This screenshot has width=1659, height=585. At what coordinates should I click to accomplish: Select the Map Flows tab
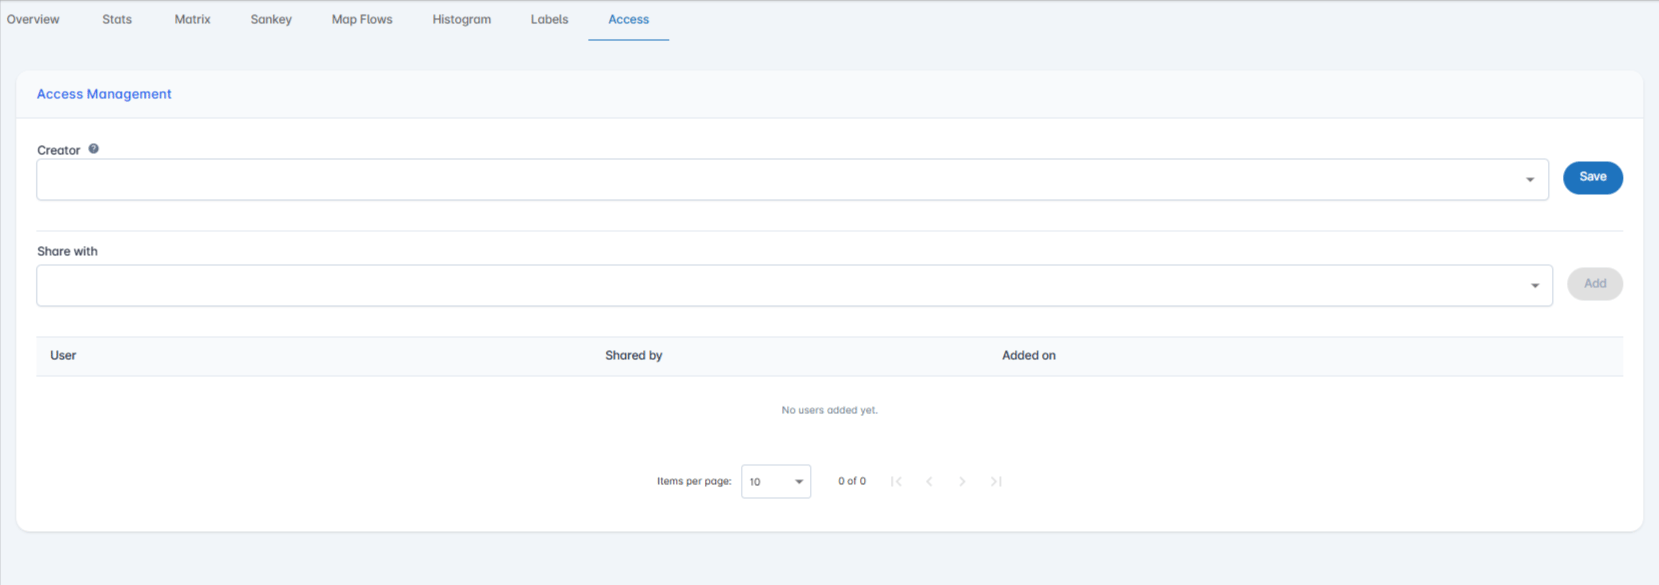click(362, 19)
